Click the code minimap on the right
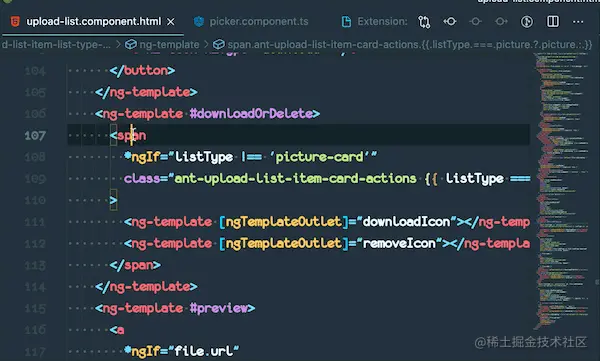 (x=562, y=191)
